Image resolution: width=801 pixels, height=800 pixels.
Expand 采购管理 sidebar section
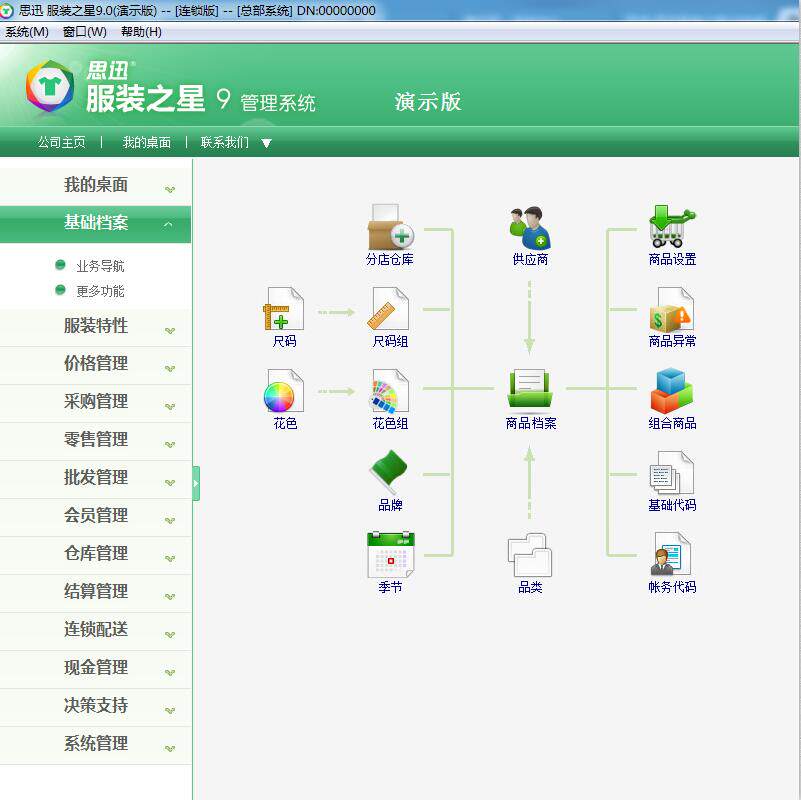tap(96, 402)
